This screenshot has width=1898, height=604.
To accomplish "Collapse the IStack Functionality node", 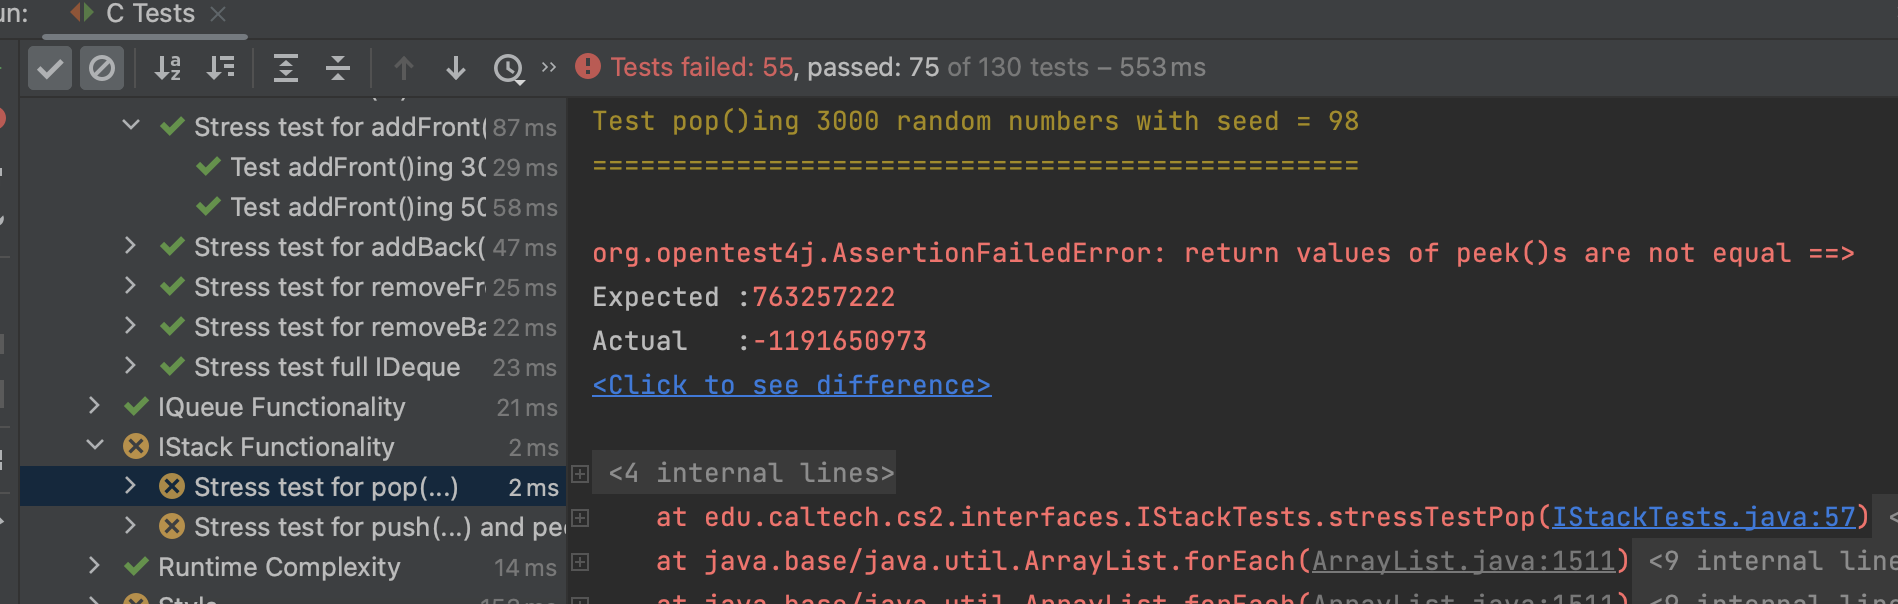I will pyautogui.click(x=95, y=446).
